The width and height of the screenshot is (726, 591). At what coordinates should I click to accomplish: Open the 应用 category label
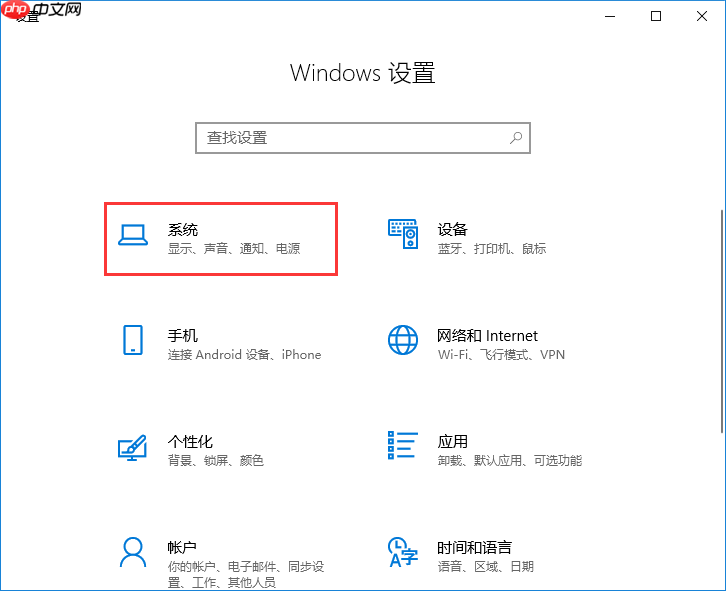pyautogui.click(x=452, y=441)
